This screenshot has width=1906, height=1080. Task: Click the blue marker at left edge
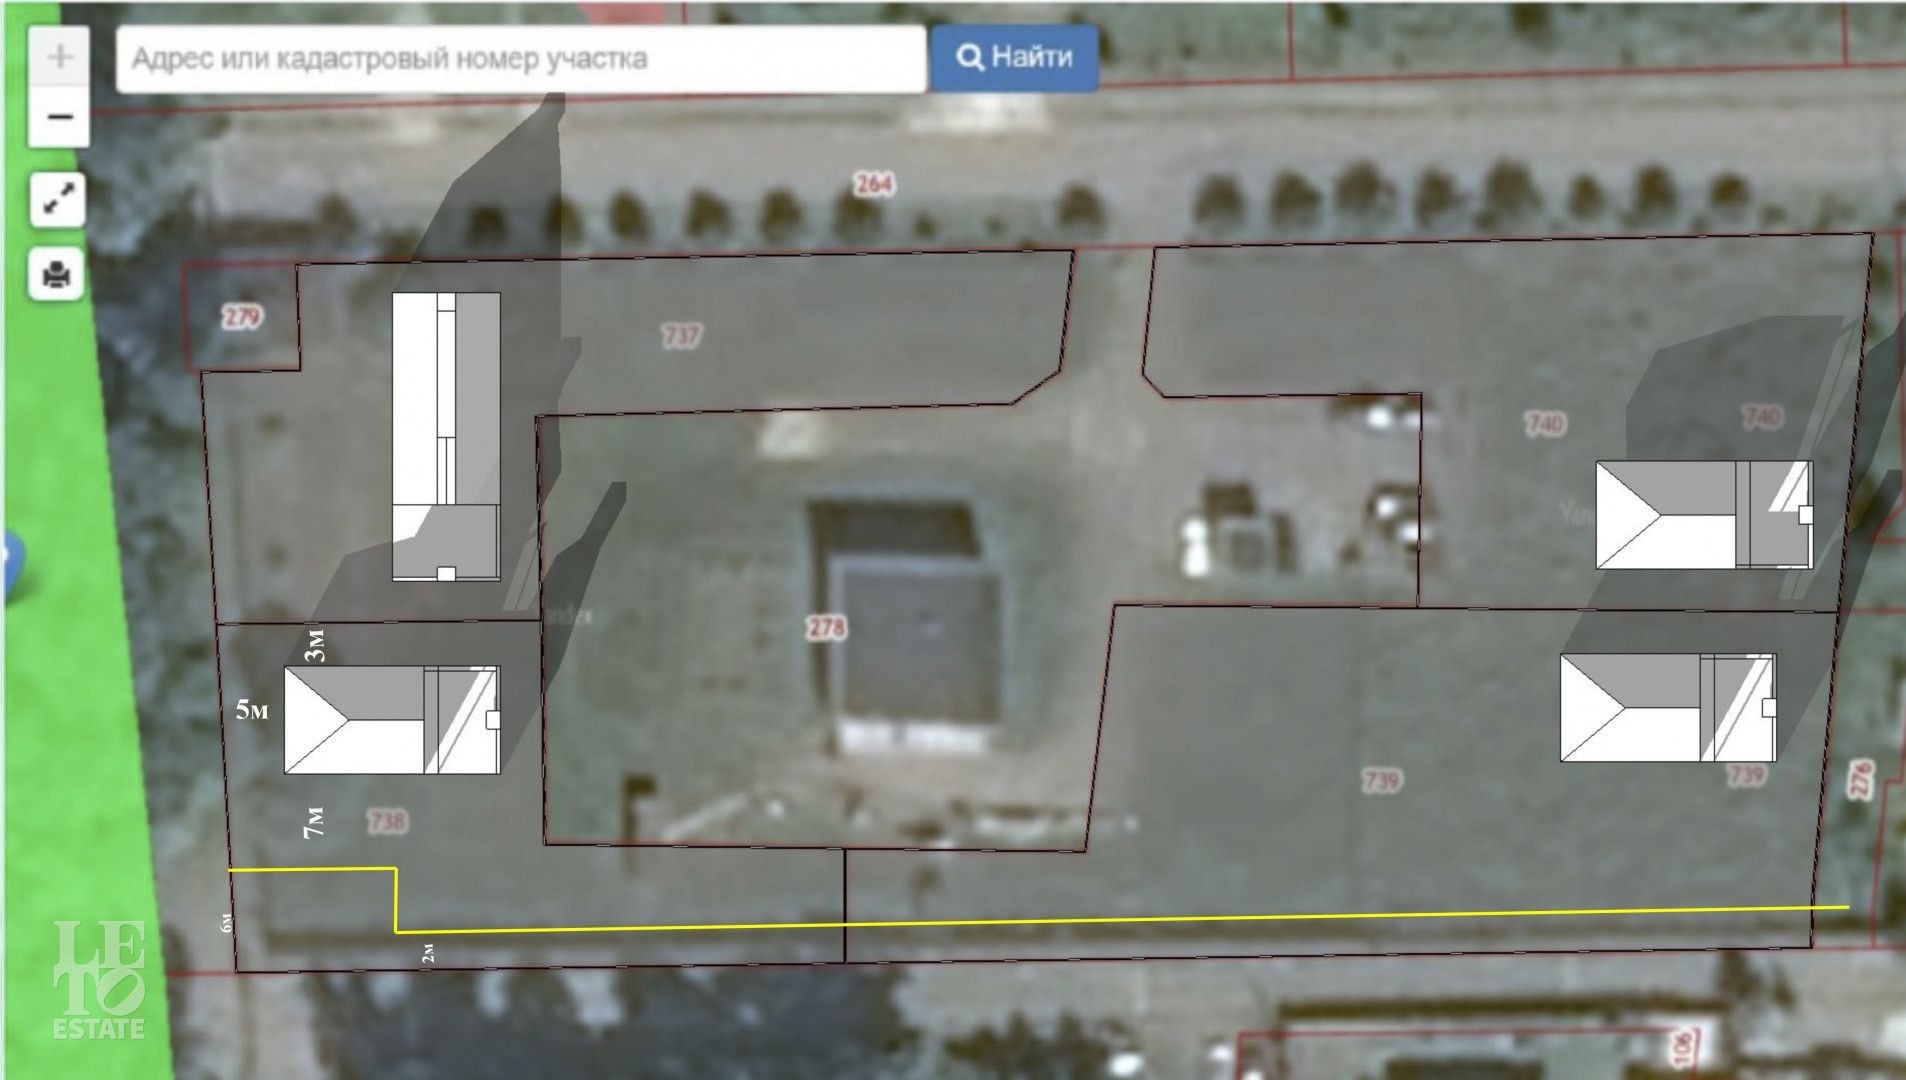pyautogui.click(x=10, y=565)
